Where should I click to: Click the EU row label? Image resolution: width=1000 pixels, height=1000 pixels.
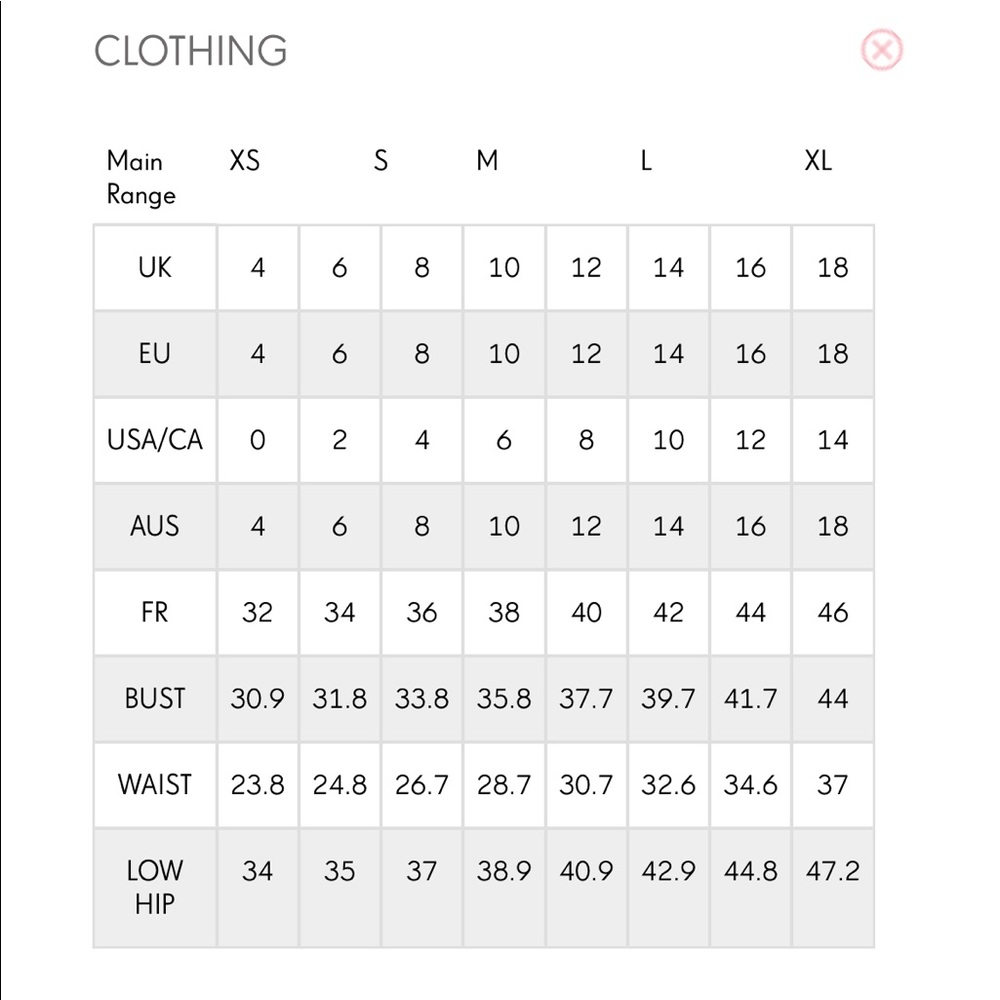click(155, 354)
